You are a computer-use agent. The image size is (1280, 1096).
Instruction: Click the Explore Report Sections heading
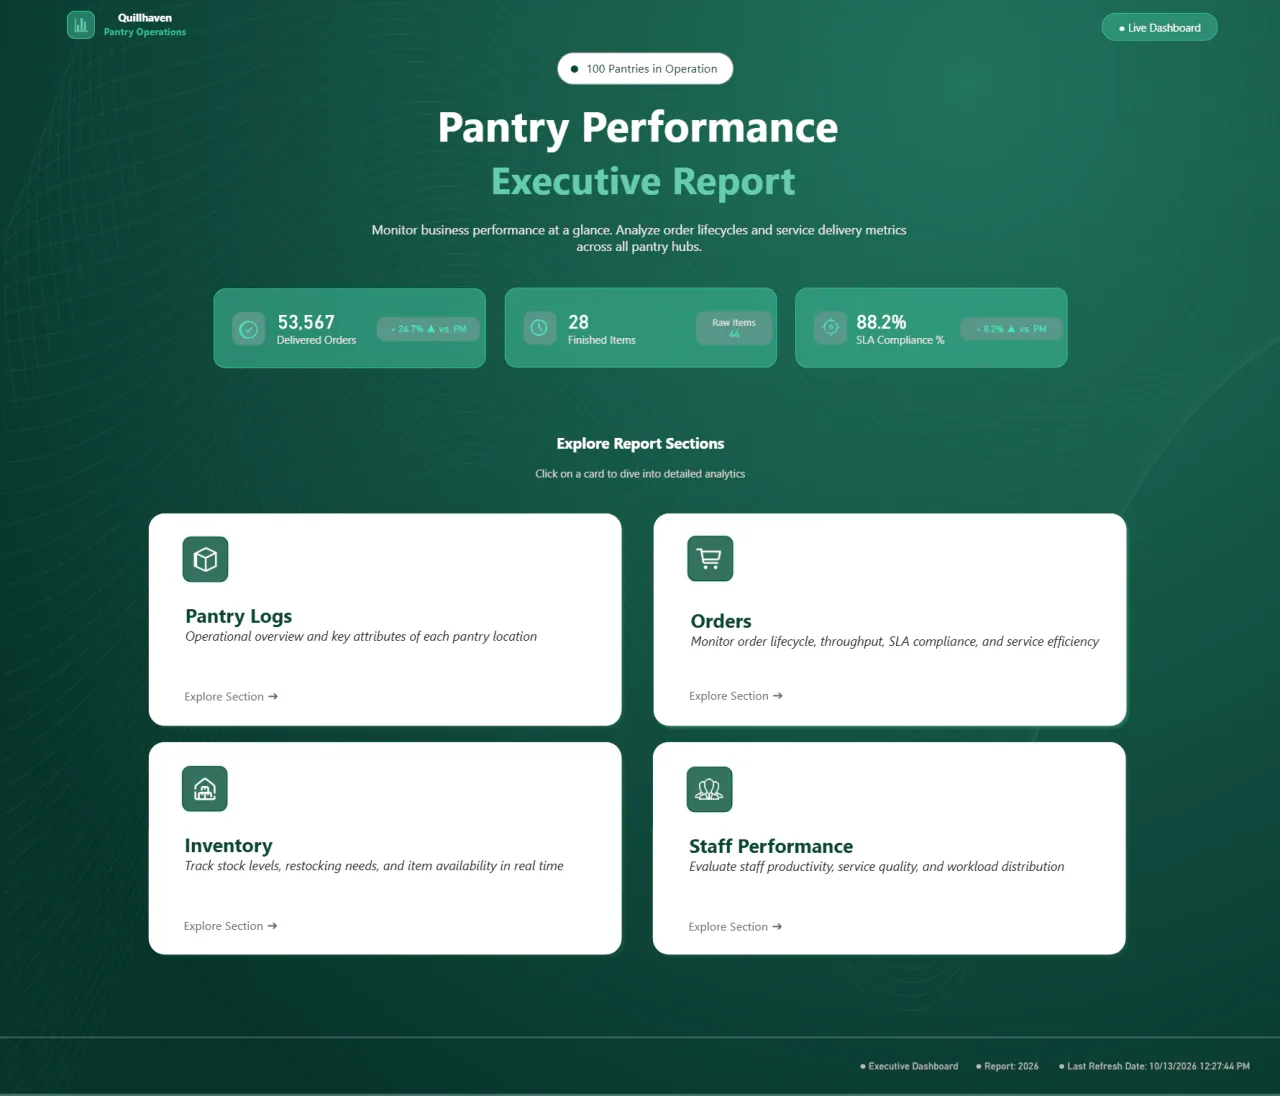640,444
